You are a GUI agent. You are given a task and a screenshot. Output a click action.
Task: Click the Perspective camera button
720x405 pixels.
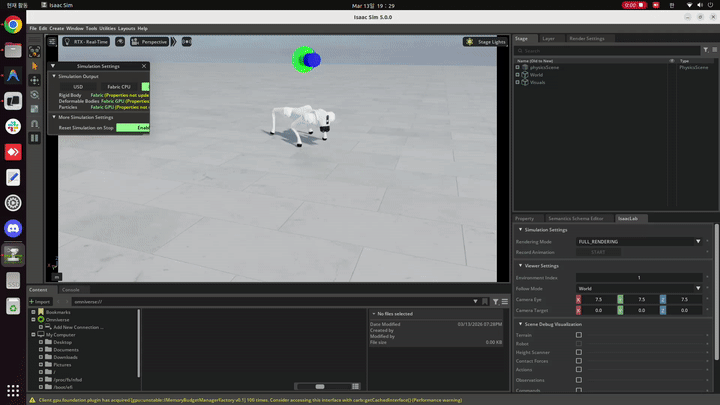[151, 42]
